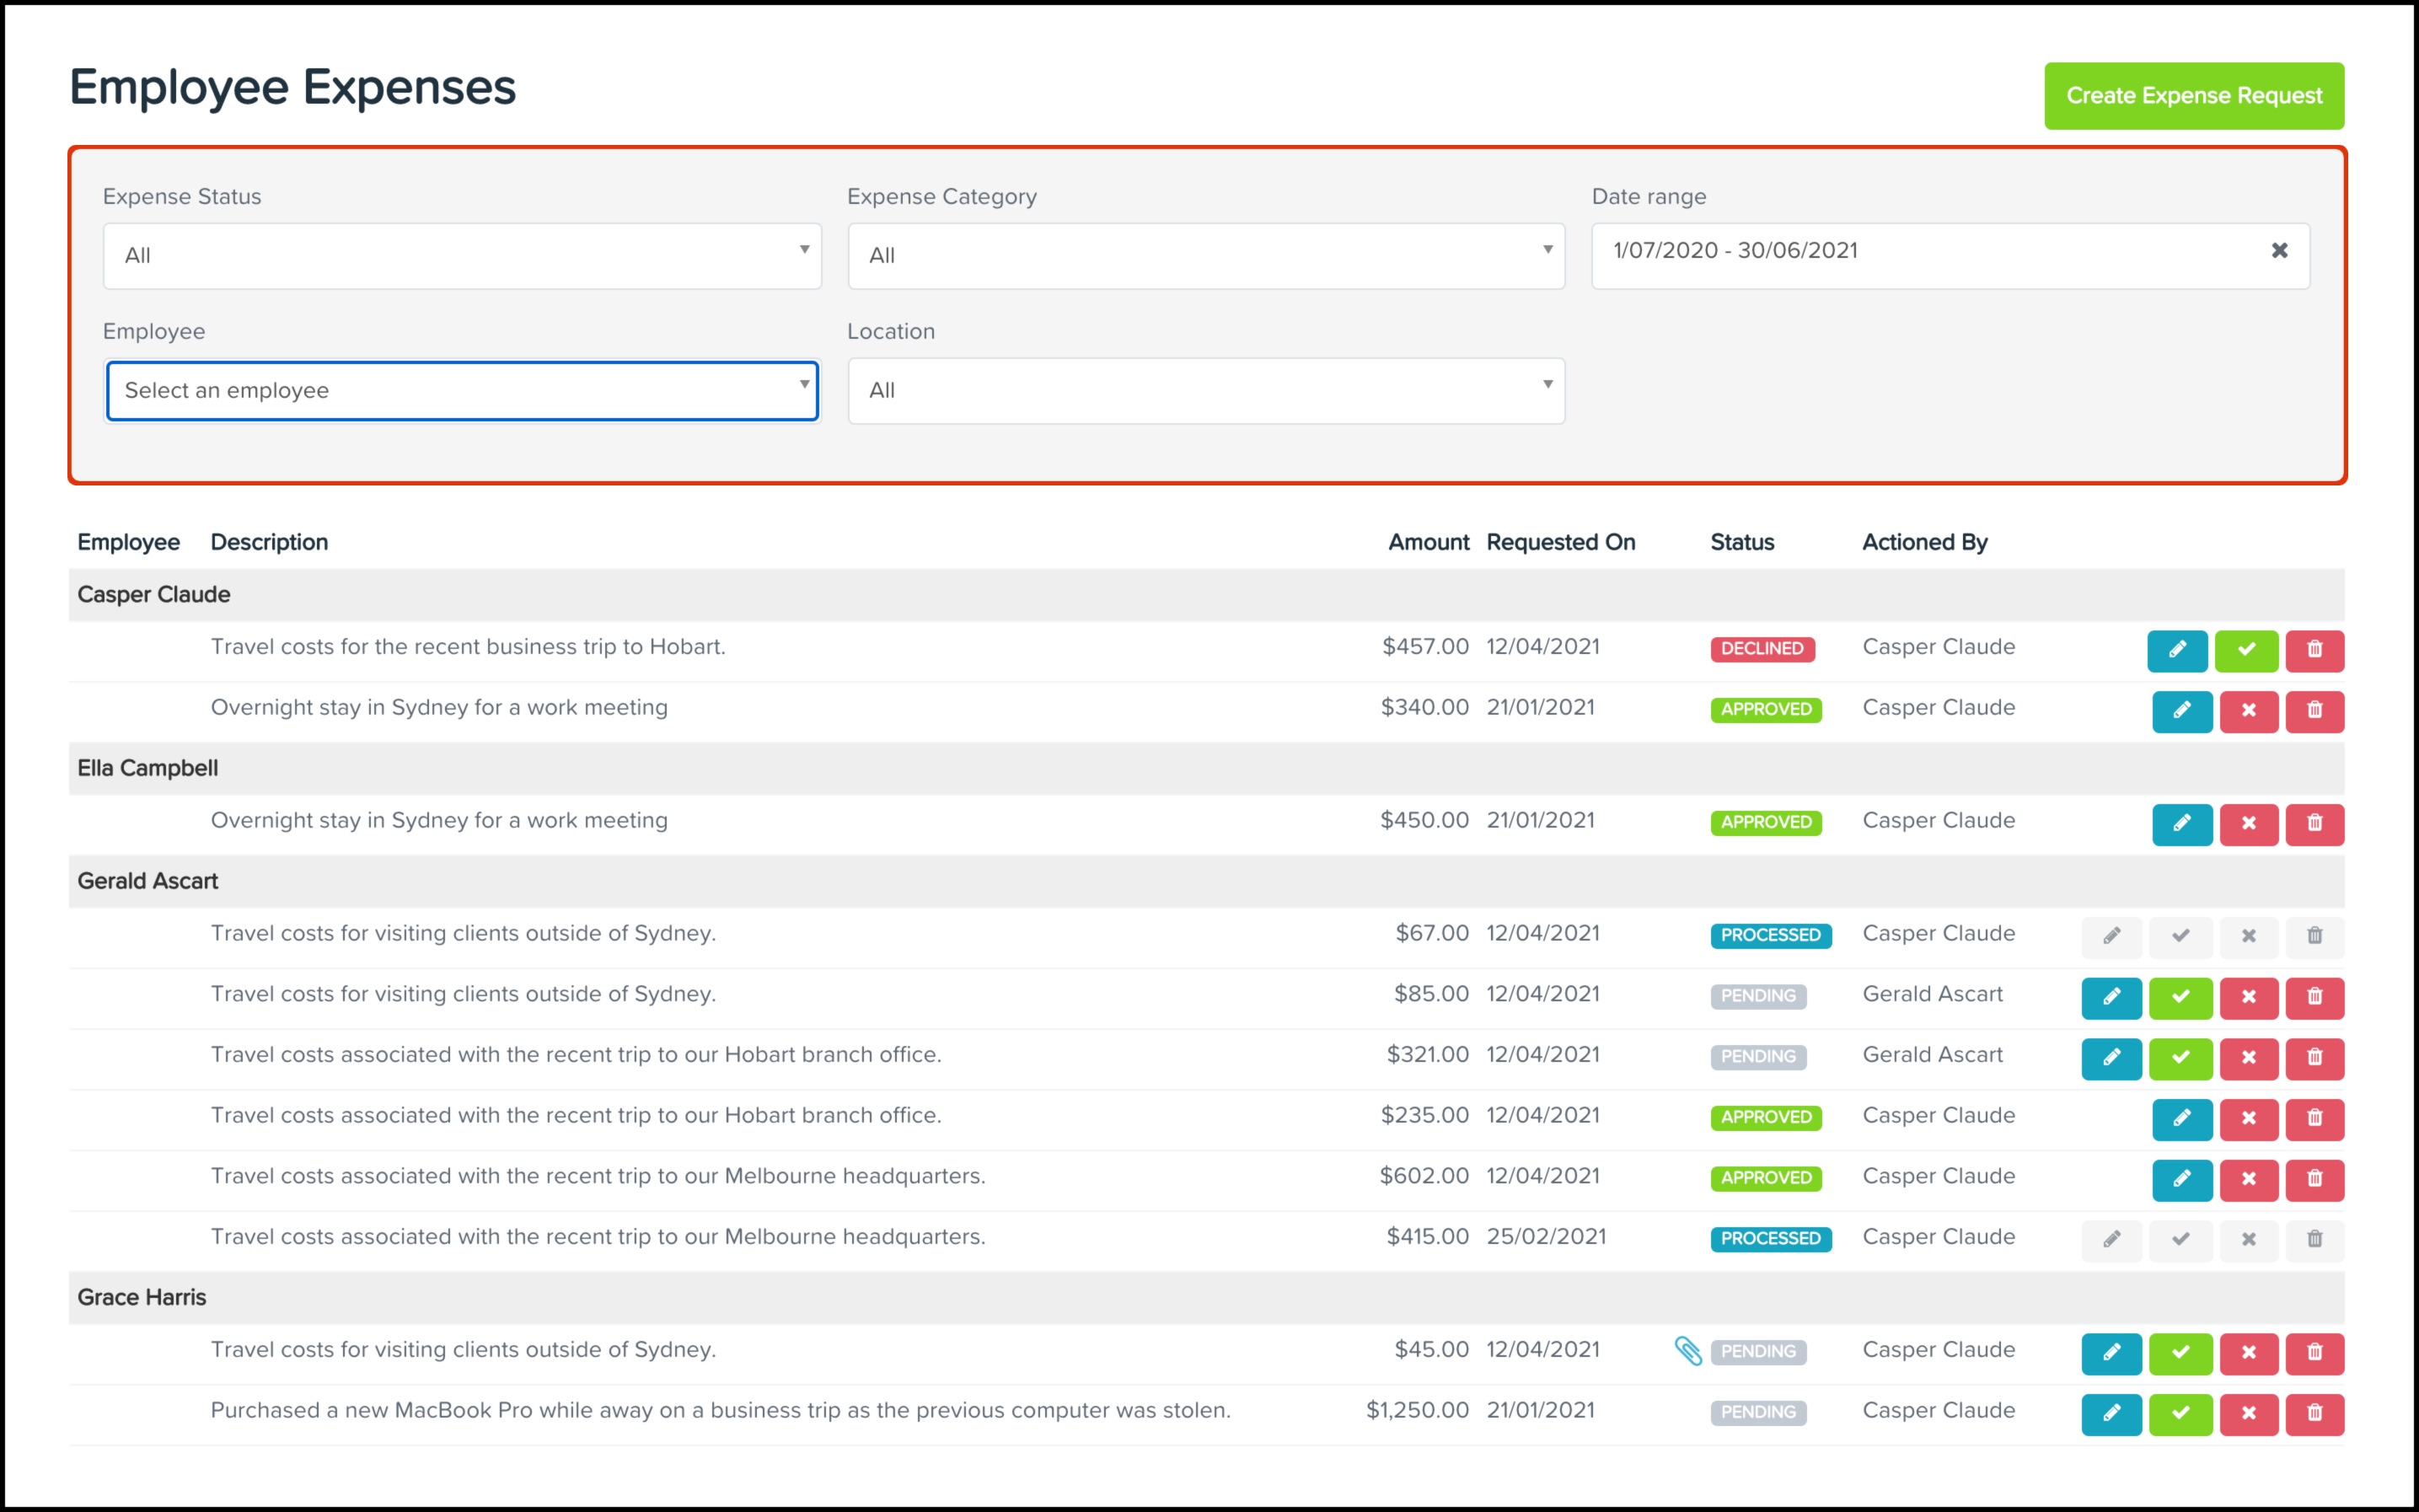
Task: Open the Location filter dropdown
Action: click(1205, 391)
